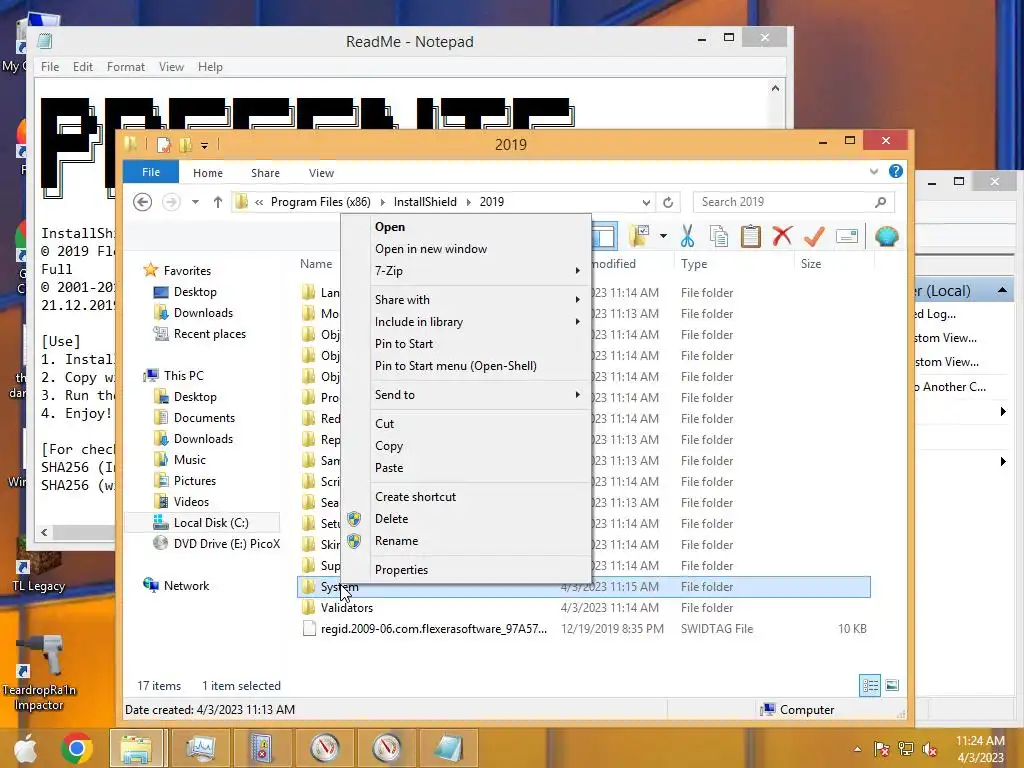1024x768 pixels.
Task: Click the Explorer Help question mark icon
Action: pyautogui.click(x=895, y=171)
